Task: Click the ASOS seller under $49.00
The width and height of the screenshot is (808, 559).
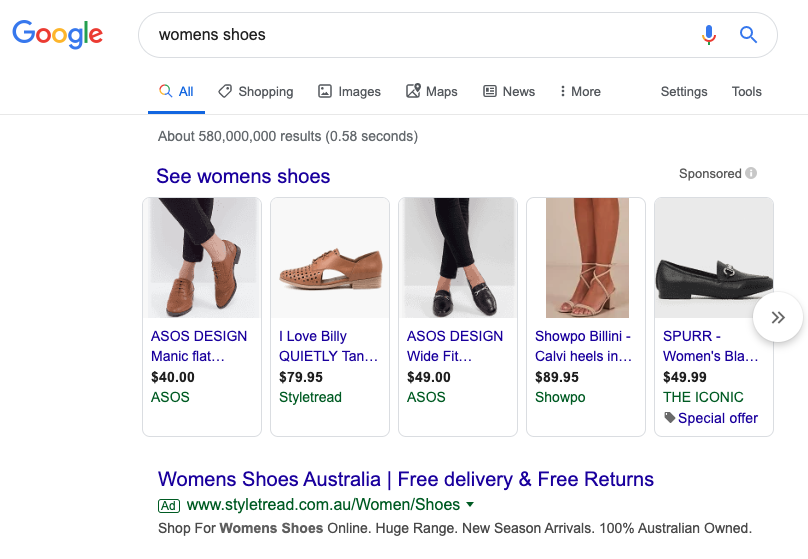Action: pos(426,397)
